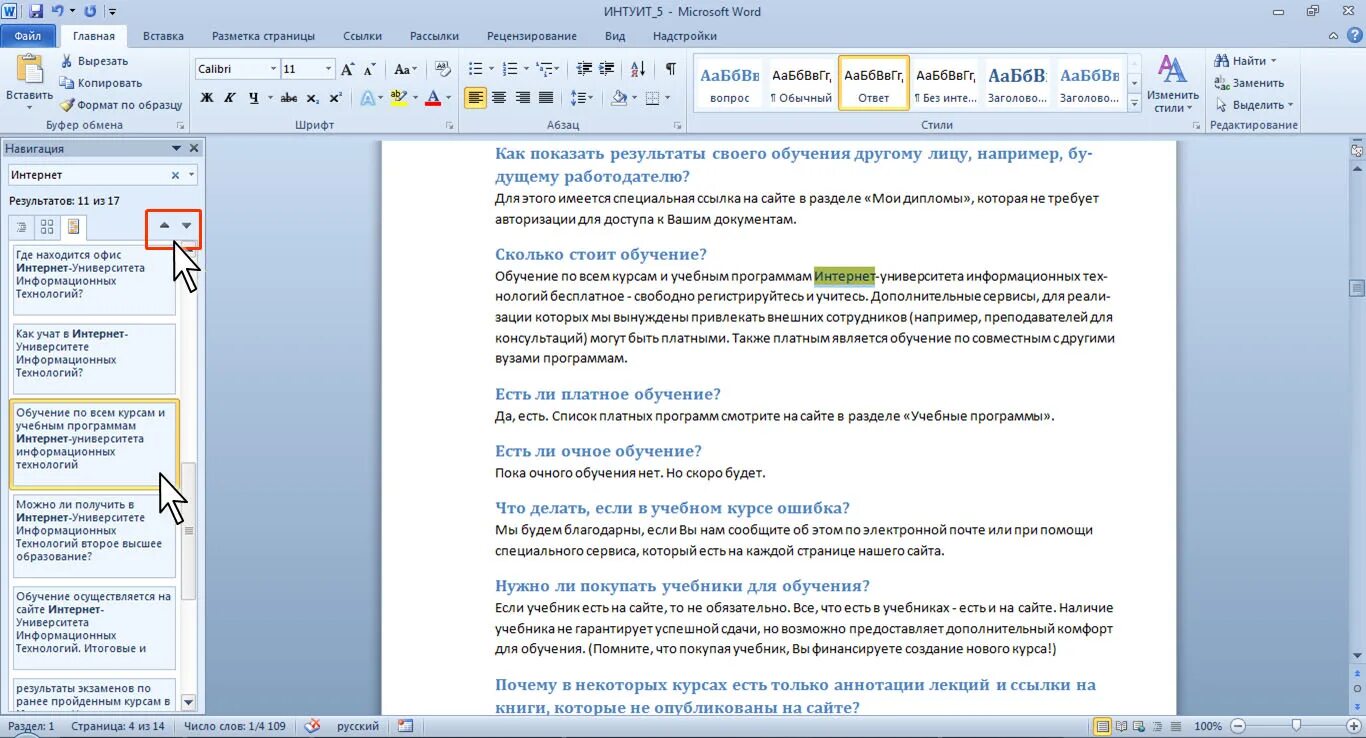
Task: Switch to the Ссылки ribbon tab
Action: (x=362, y=36)
